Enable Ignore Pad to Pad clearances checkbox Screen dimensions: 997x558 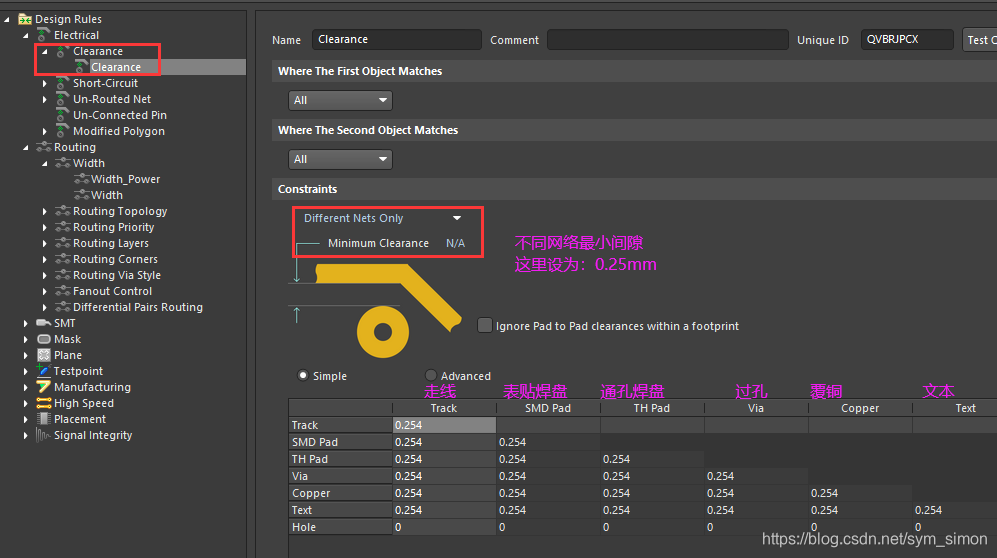point(486,325)
